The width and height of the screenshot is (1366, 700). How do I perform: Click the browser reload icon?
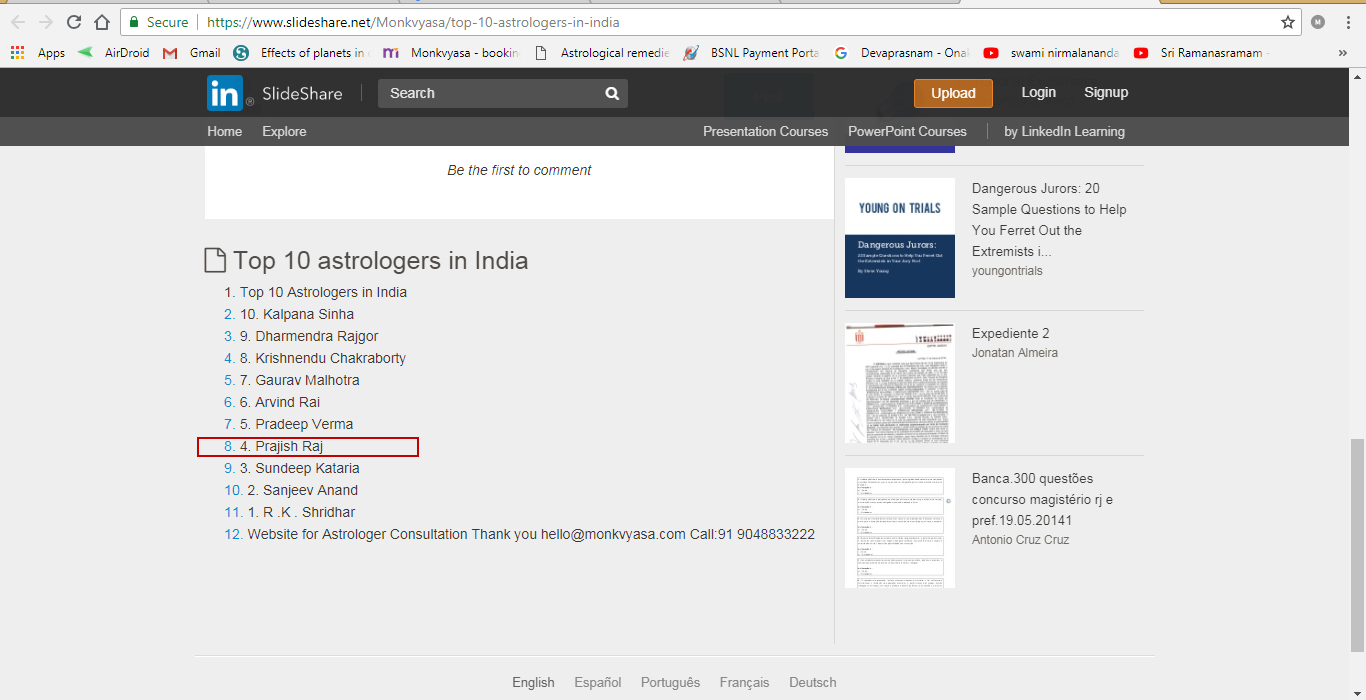click(x=73, y=21)
